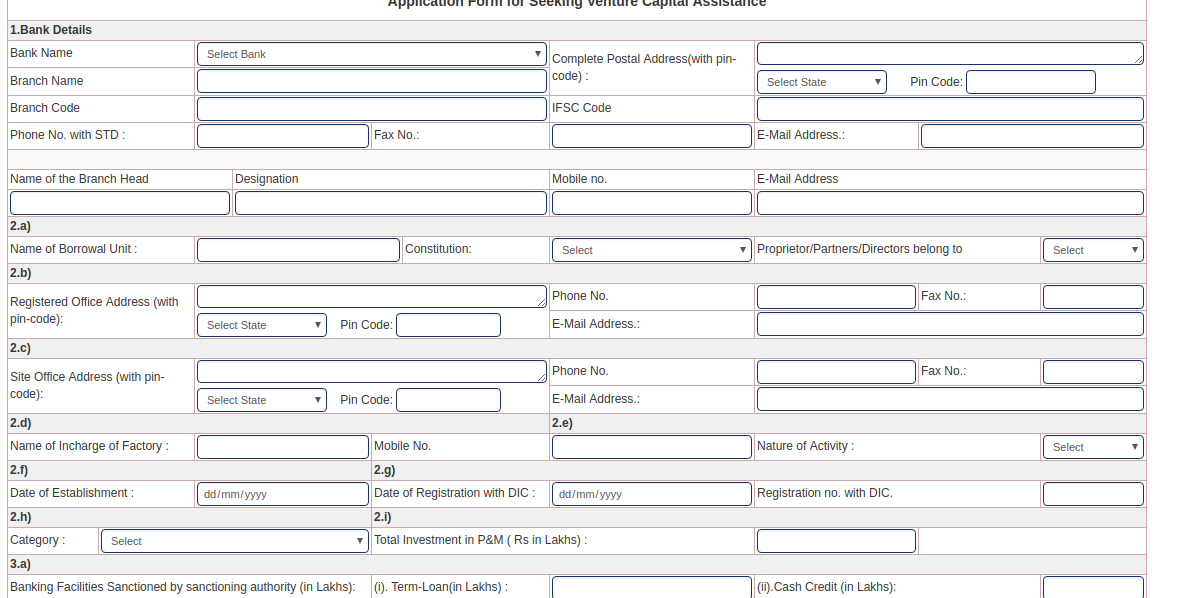Screen dimensions: 1195x598
Task: Choose state for Registered Office Address
Action: tap(261, 325)
